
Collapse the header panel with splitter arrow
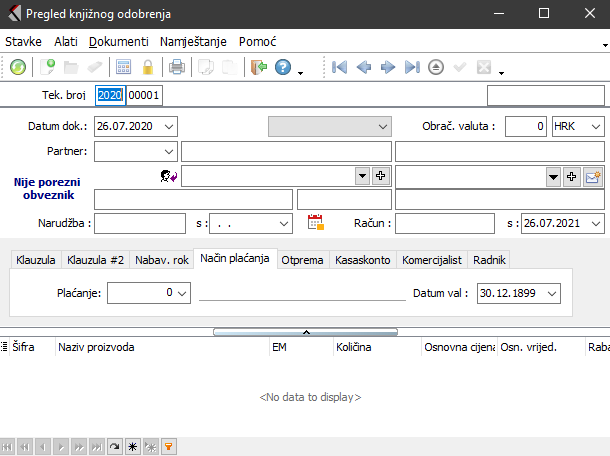(305, 330)
